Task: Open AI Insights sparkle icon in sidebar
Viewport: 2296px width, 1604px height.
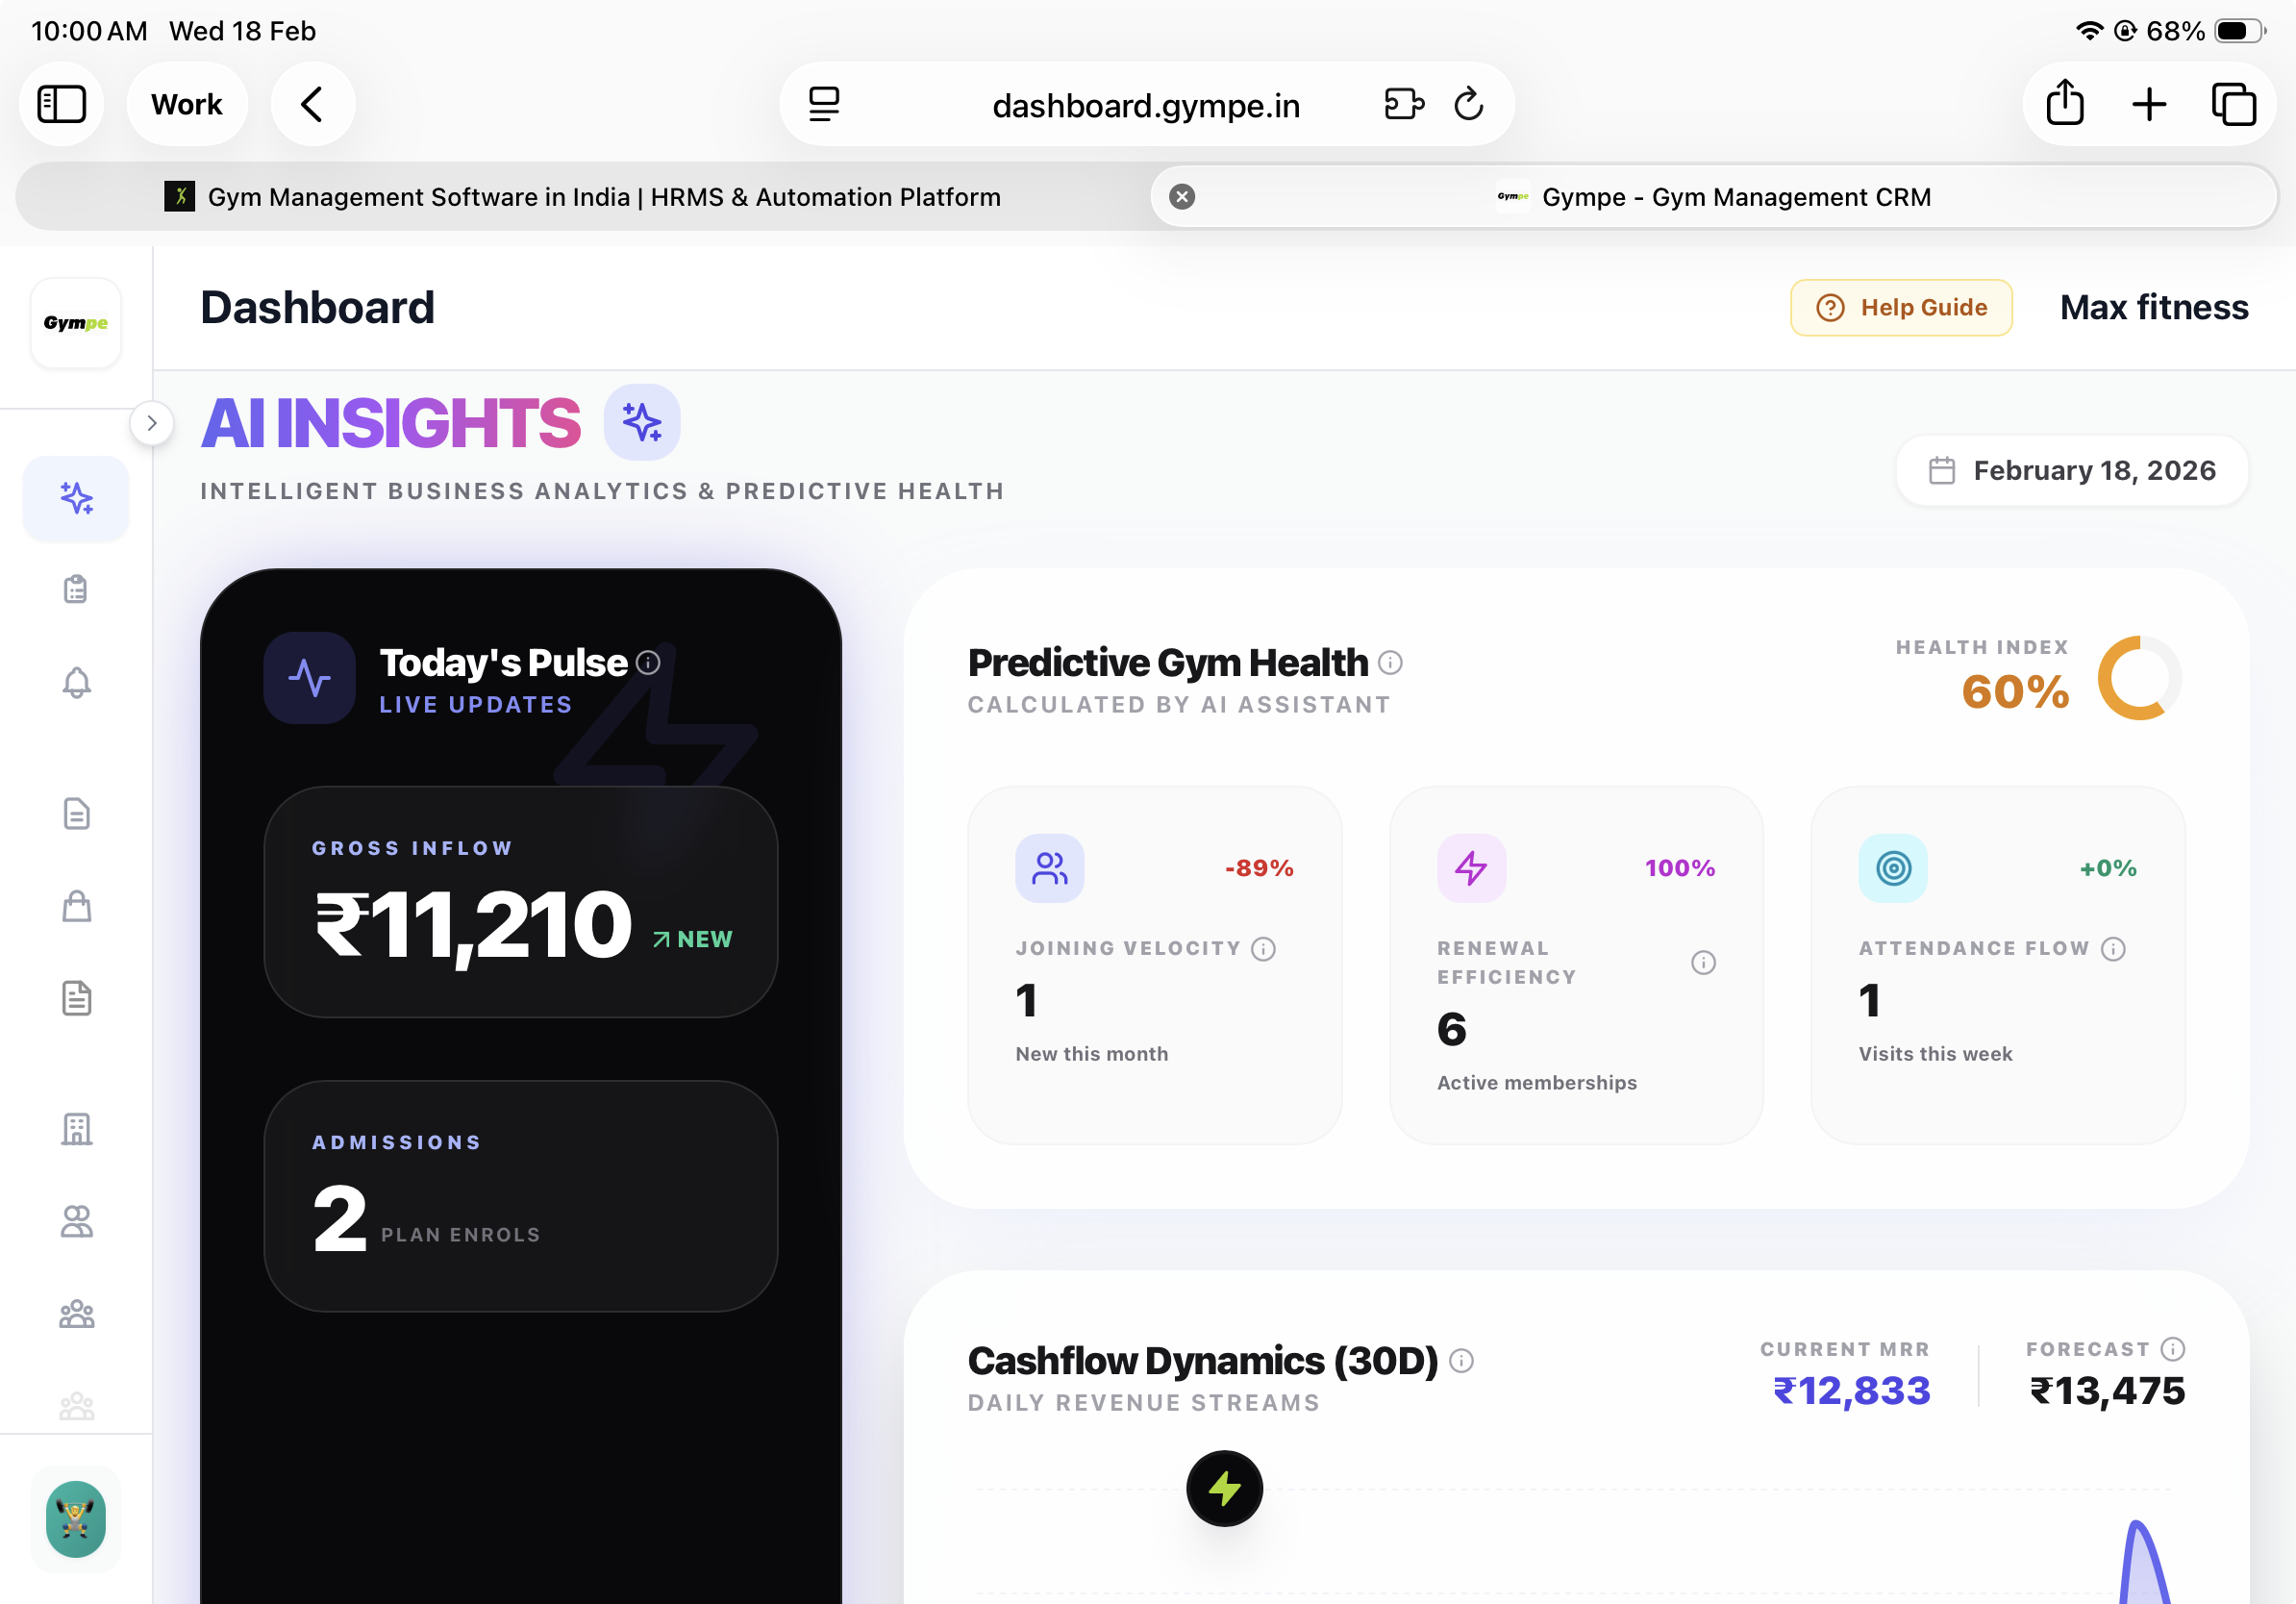Action: click(x=76, y=498)
